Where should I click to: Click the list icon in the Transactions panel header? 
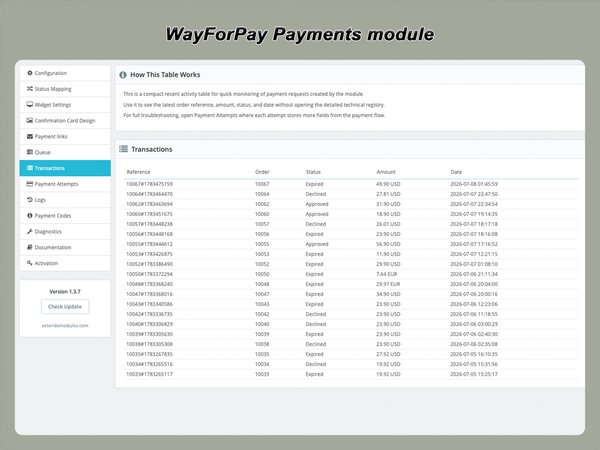[x=123, y=149]
